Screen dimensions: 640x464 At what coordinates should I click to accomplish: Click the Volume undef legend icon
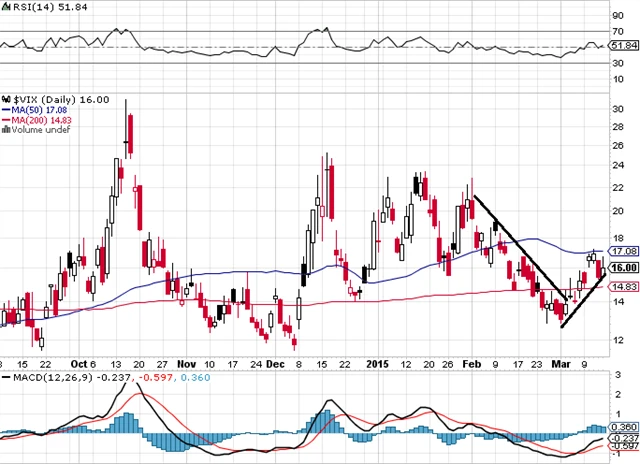point(5,130)
